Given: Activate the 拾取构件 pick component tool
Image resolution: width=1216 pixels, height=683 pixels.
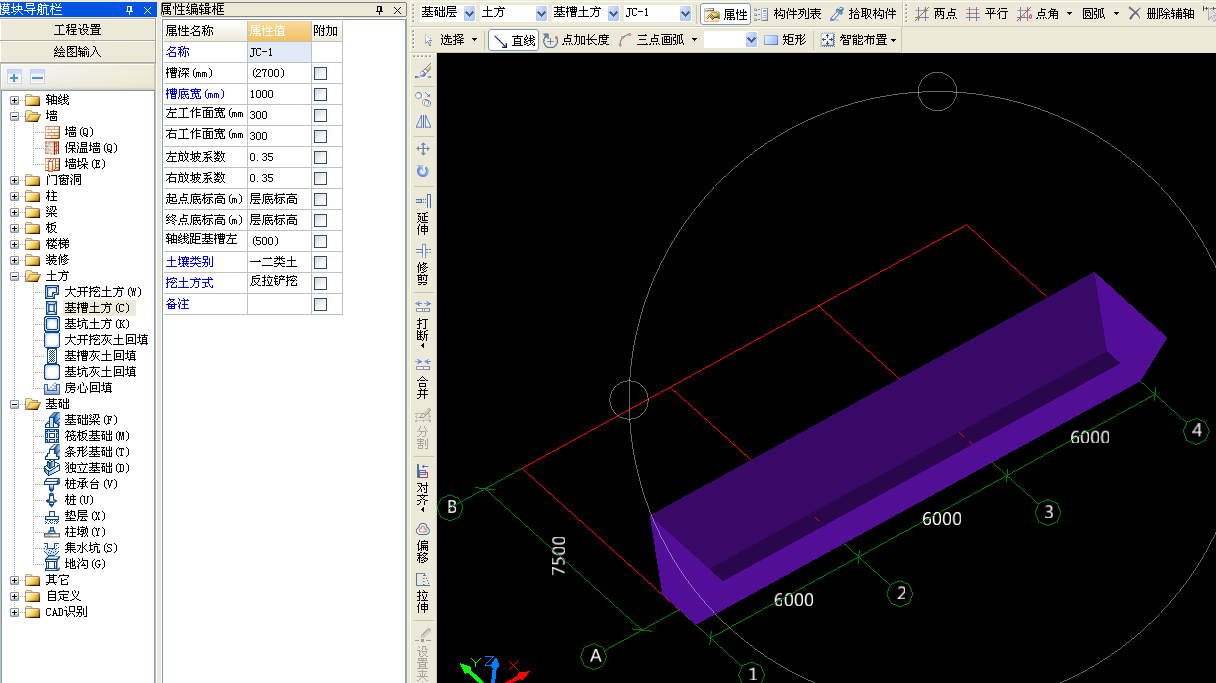Looking at the screenshot, I should [863, 14].
